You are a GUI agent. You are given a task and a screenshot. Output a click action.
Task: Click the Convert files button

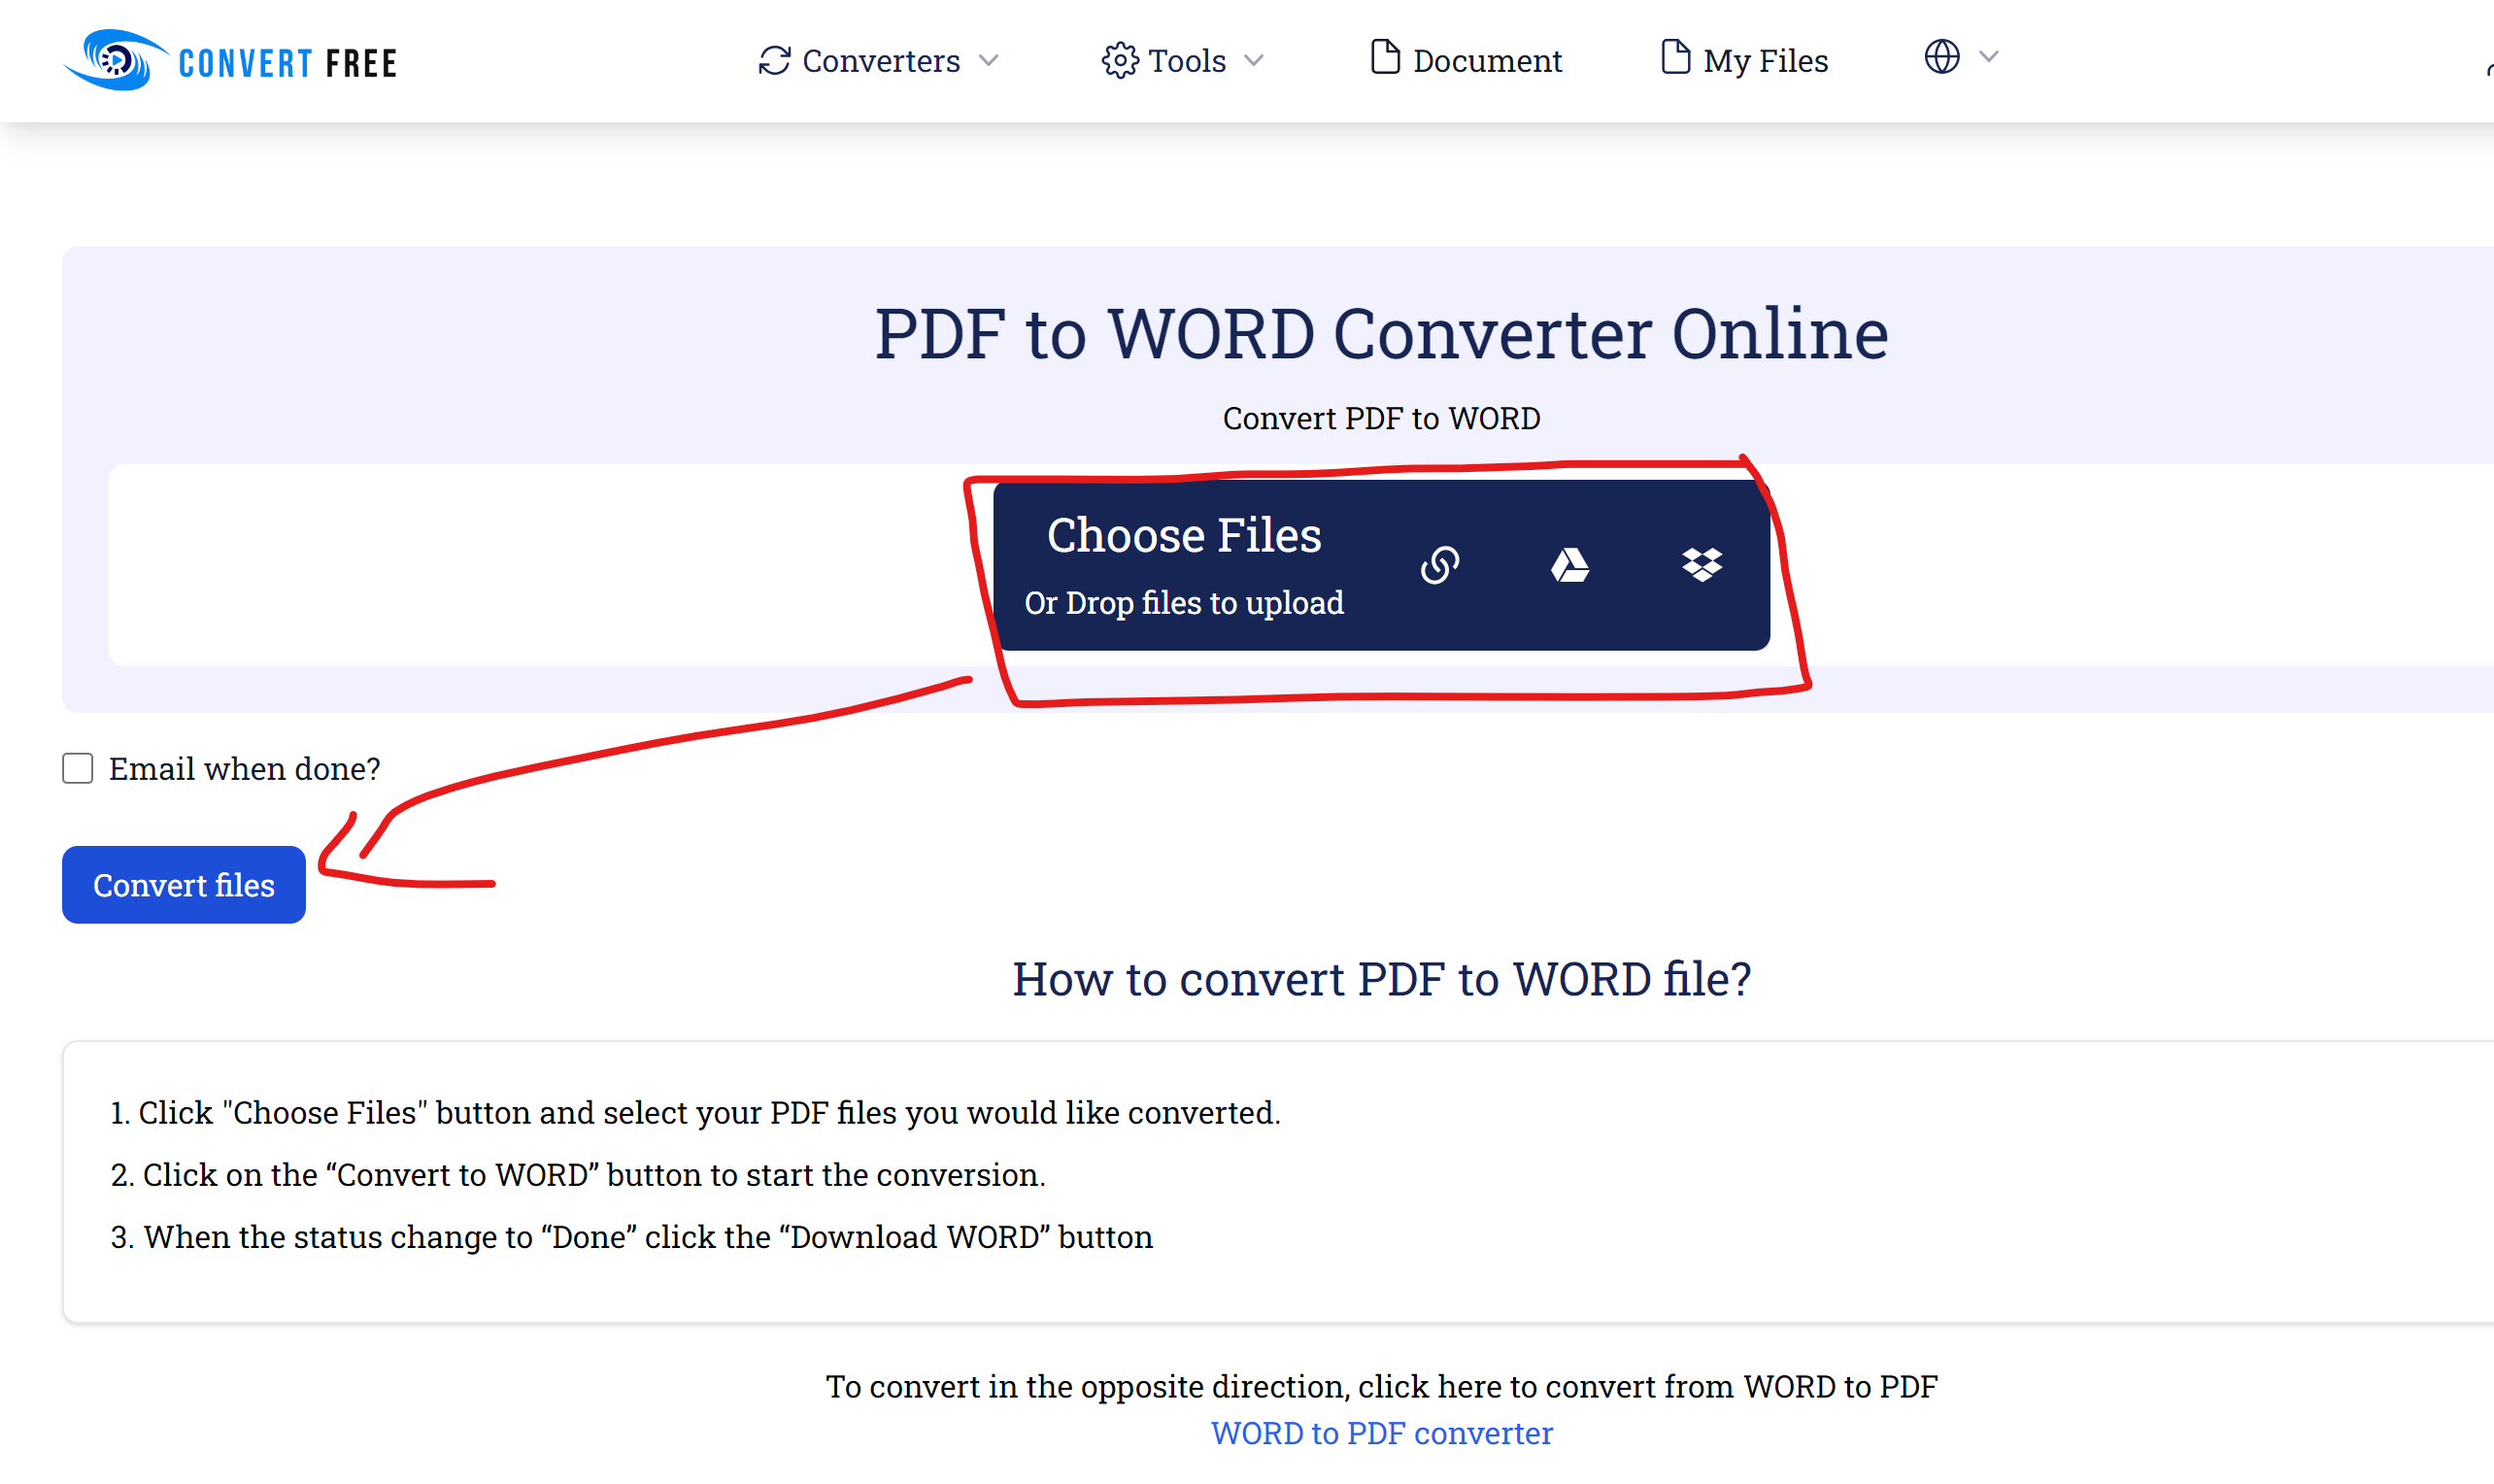tap(184, 884)
